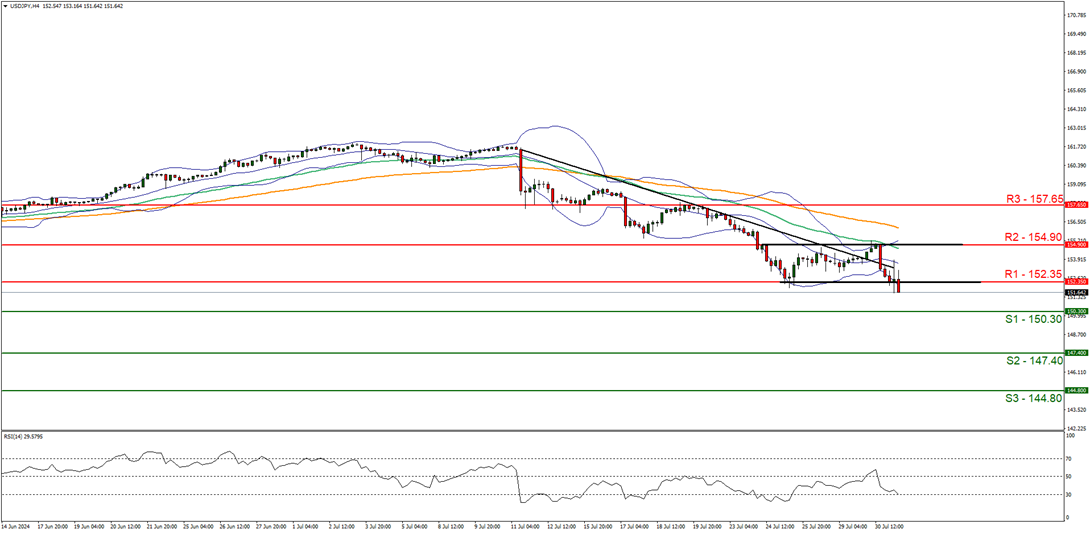Select the R2 - 154.90 resistance label
1090x533 pixels.
[1031, 238]
